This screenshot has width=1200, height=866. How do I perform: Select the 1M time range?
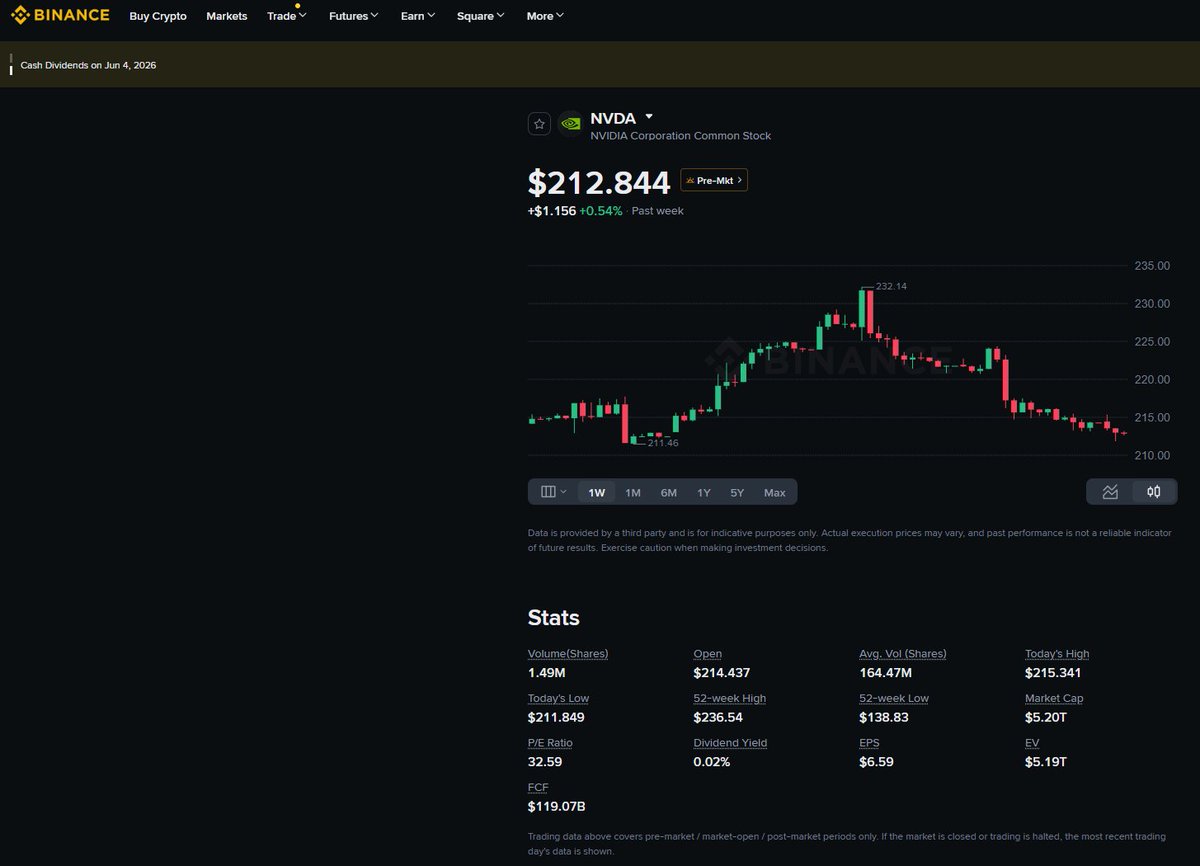pos(633,492)
